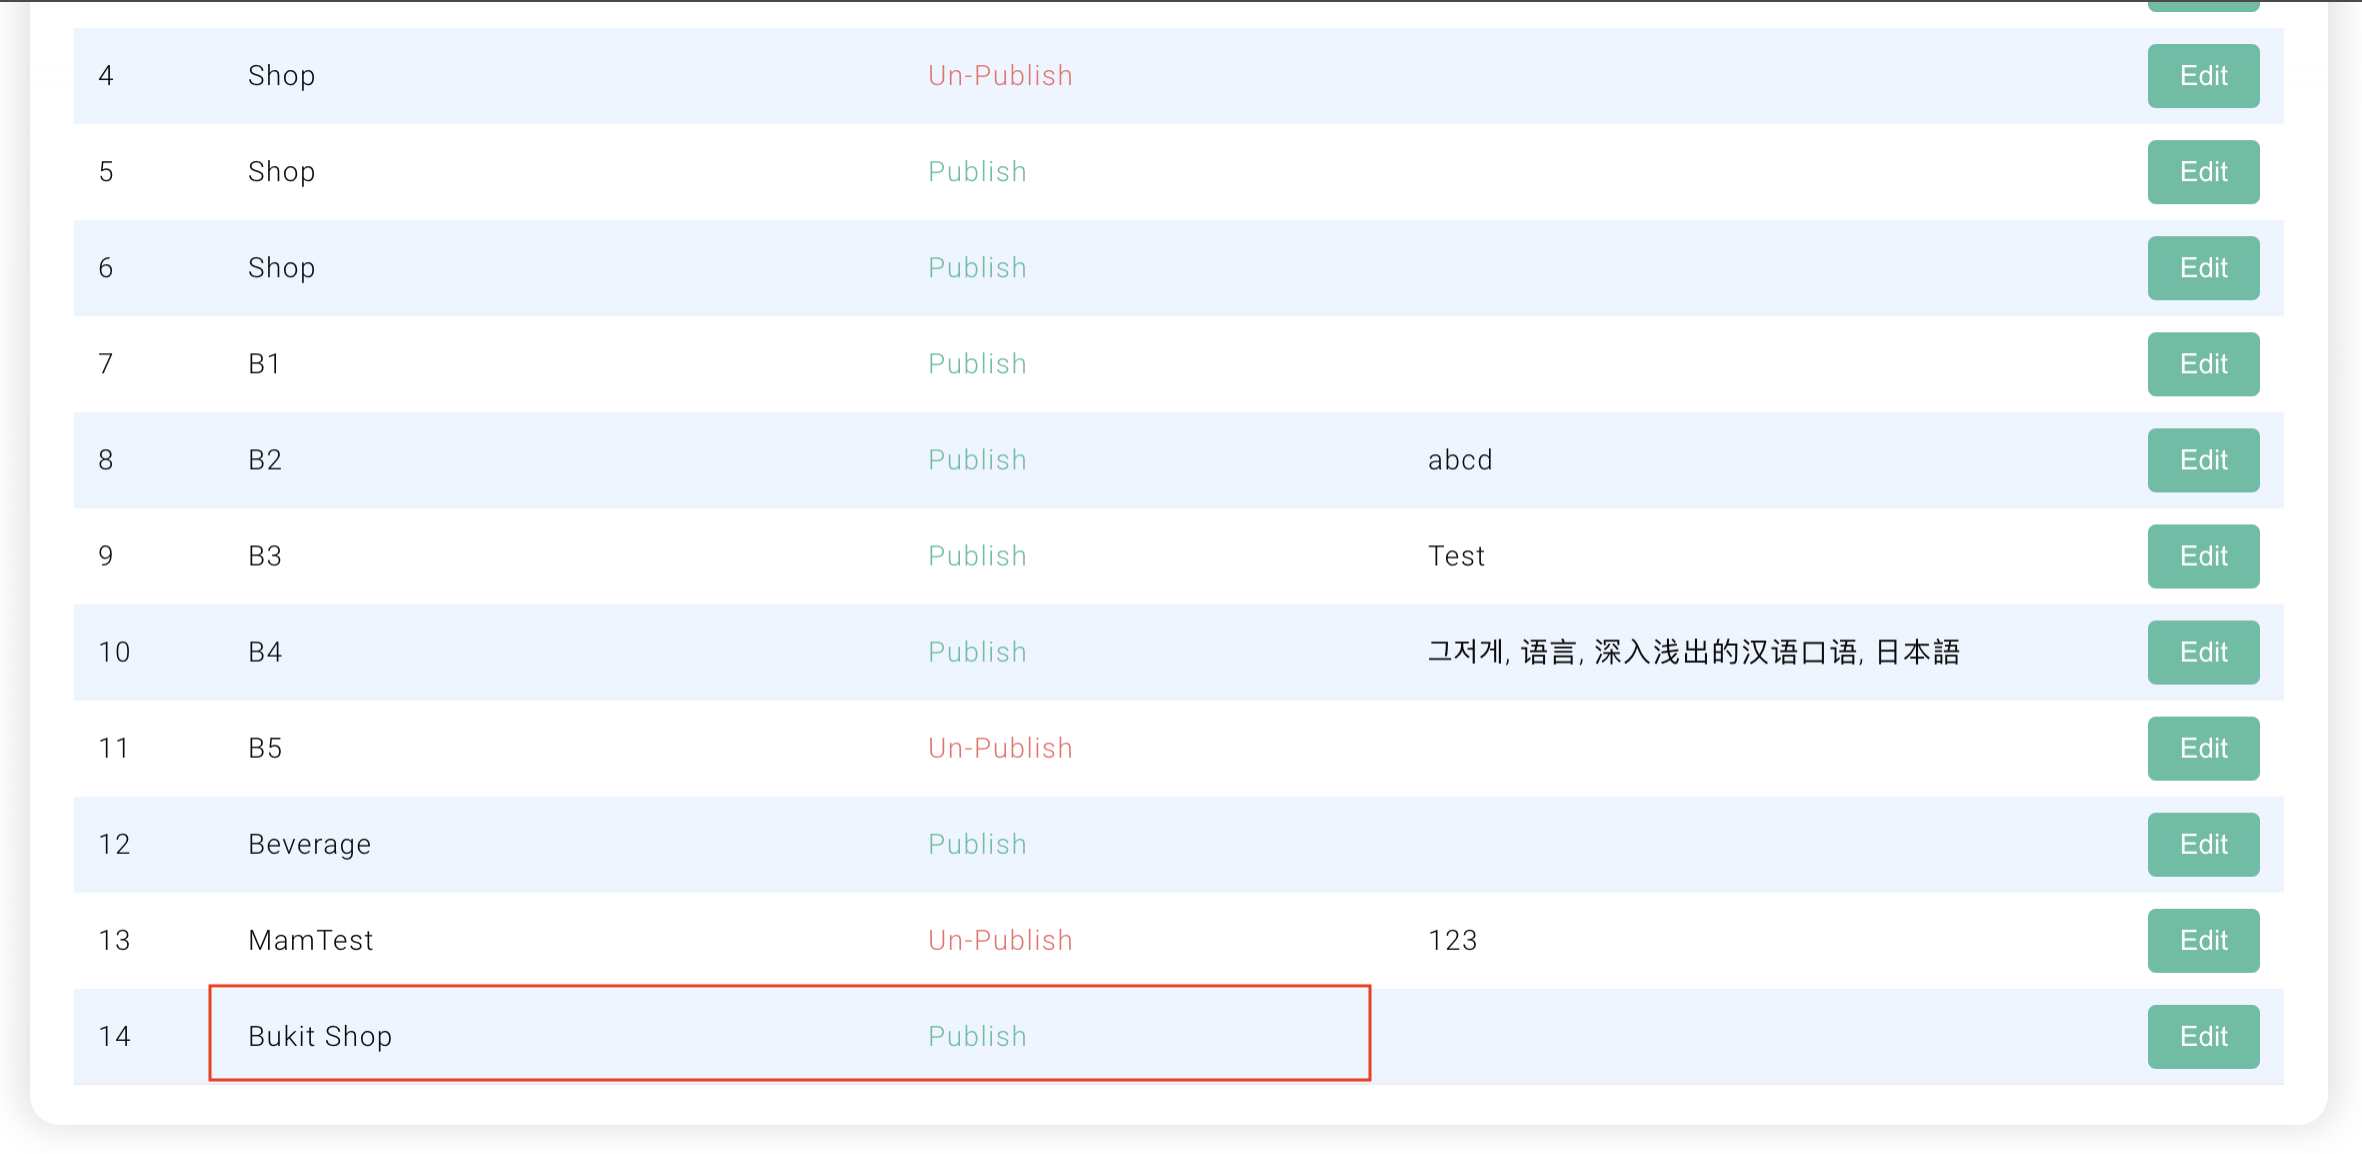Image resolution: width=2362 pixels, height=1154 pixels.
Task: Click Un-Publish status for B5
Action: coord(999,748)
